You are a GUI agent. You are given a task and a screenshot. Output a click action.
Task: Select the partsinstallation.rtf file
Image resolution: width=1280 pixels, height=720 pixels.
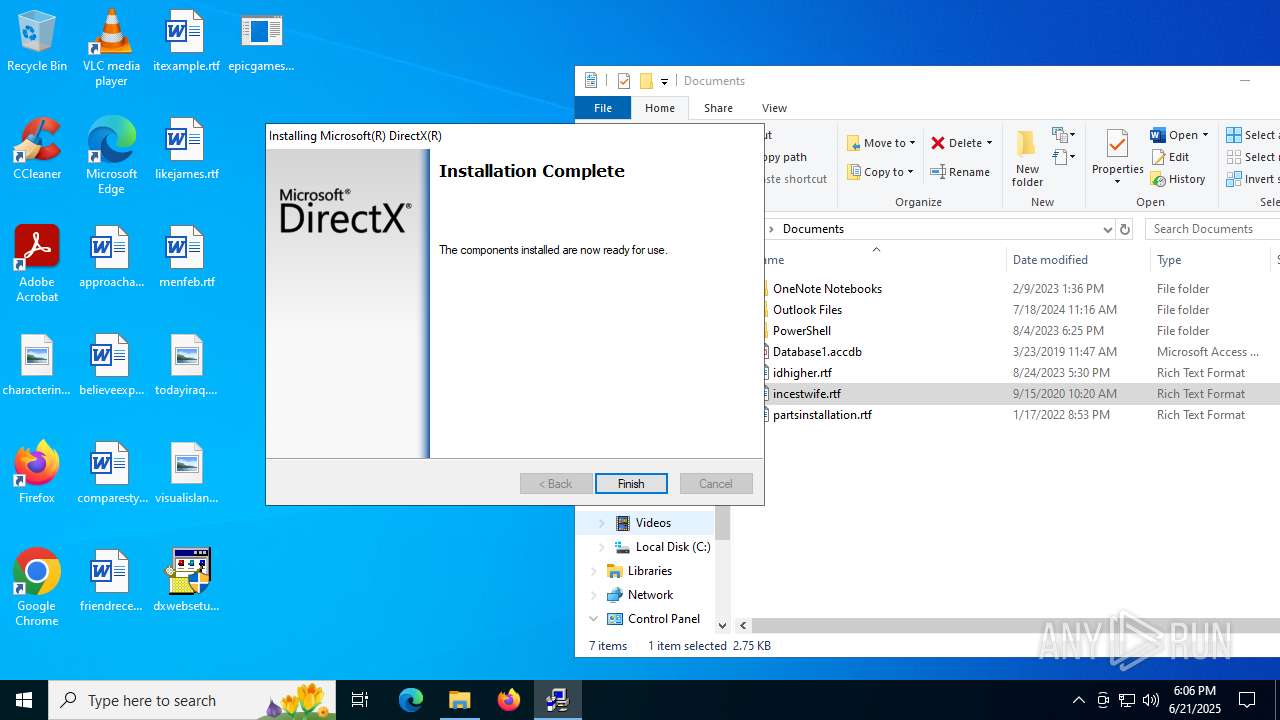[x=822, y=415]
